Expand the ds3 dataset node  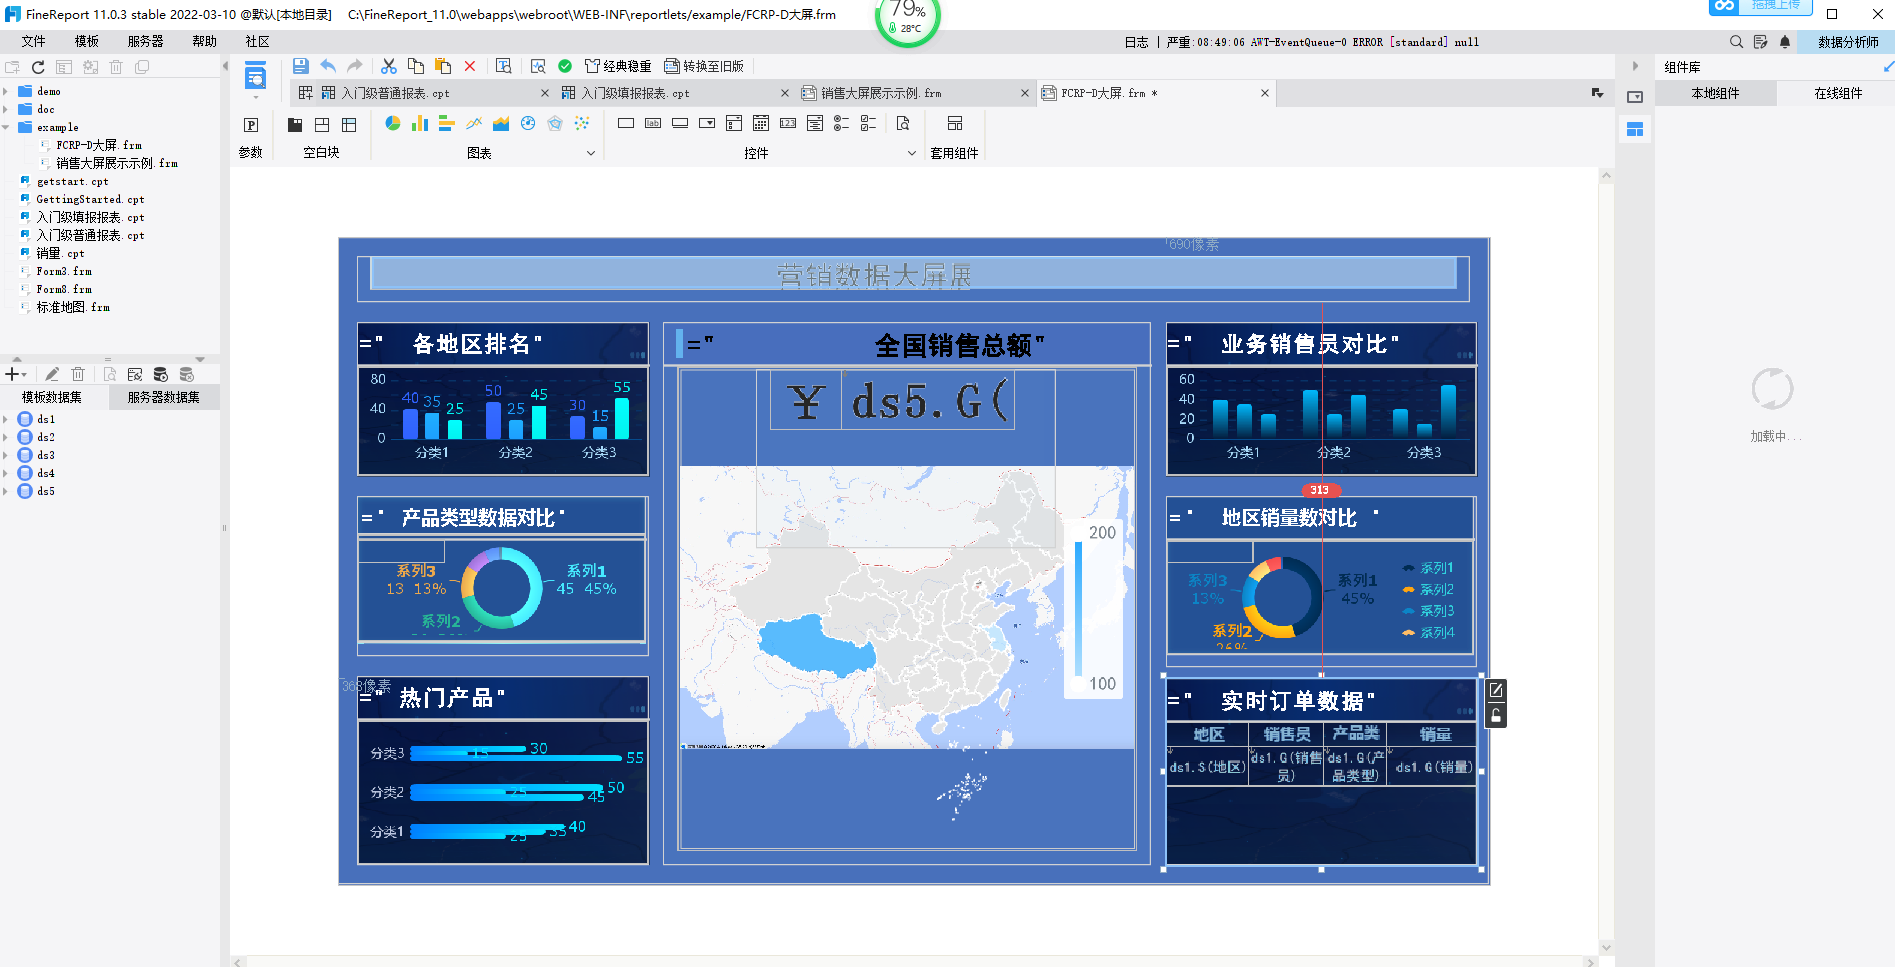[x=6, y=455]
